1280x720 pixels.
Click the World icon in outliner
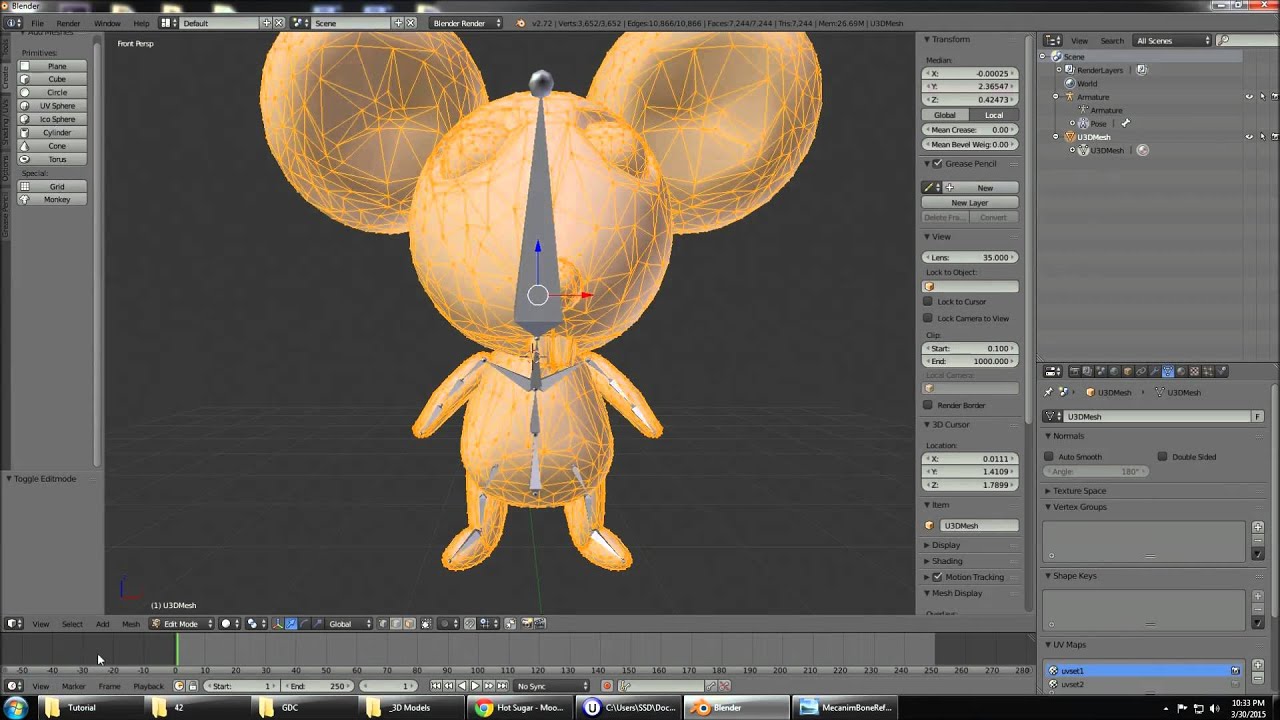(1069, 84)
